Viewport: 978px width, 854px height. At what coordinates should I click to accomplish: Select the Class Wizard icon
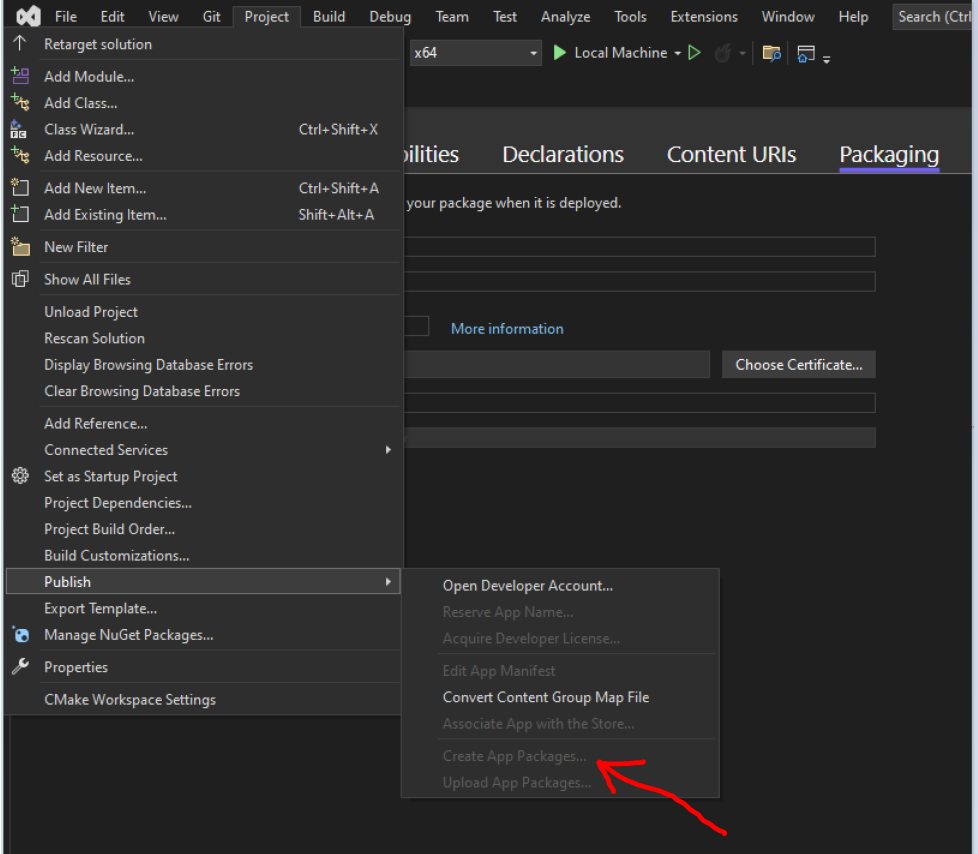(20, 129)
